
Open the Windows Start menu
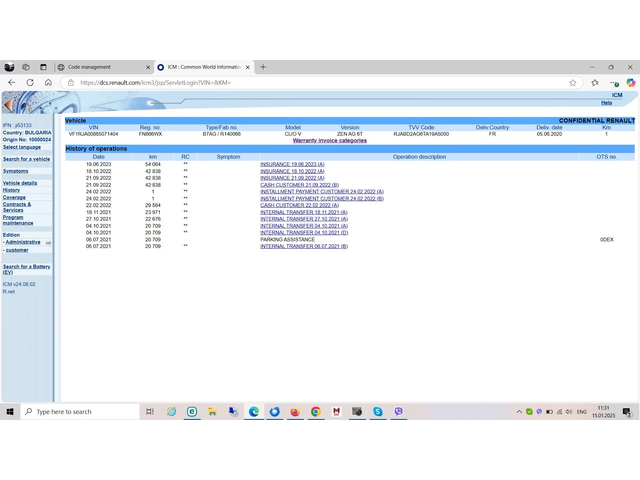(10, 411)
